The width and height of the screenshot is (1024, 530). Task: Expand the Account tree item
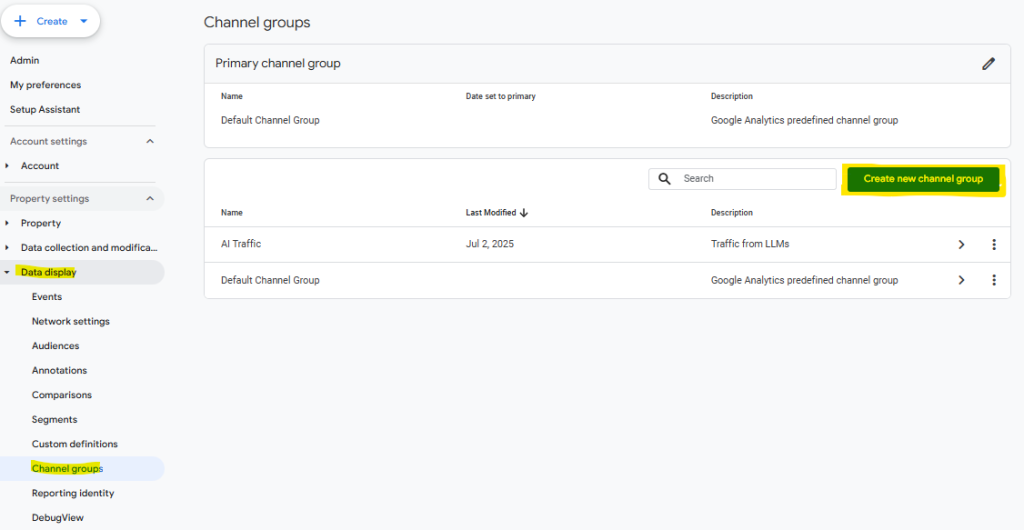click(7, 166)
